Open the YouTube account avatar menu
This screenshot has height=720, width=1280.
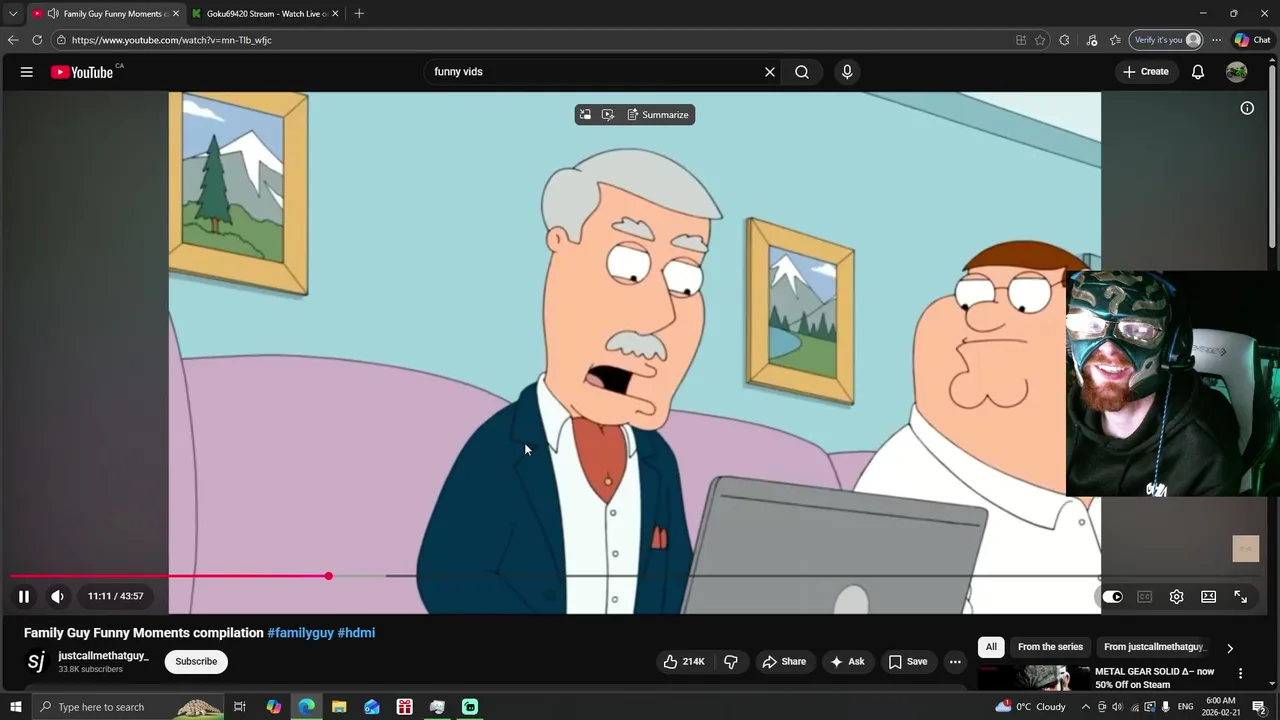tap(1237, 72)
